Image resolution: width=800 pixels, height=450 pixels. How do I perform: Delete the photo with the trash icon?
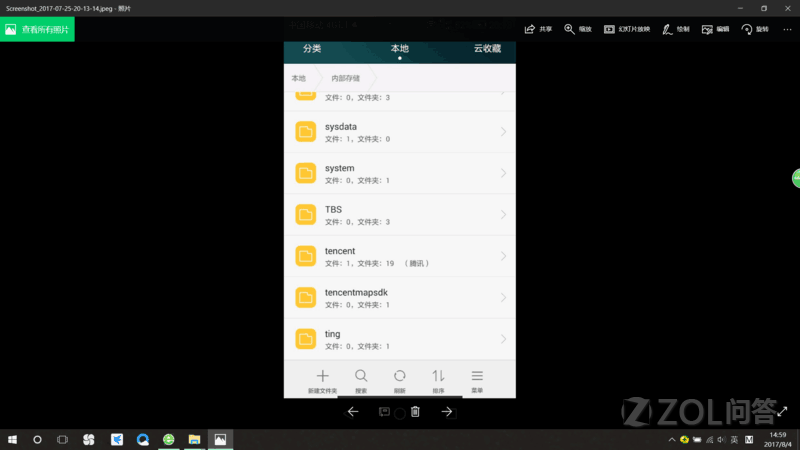tap(415, 411)
